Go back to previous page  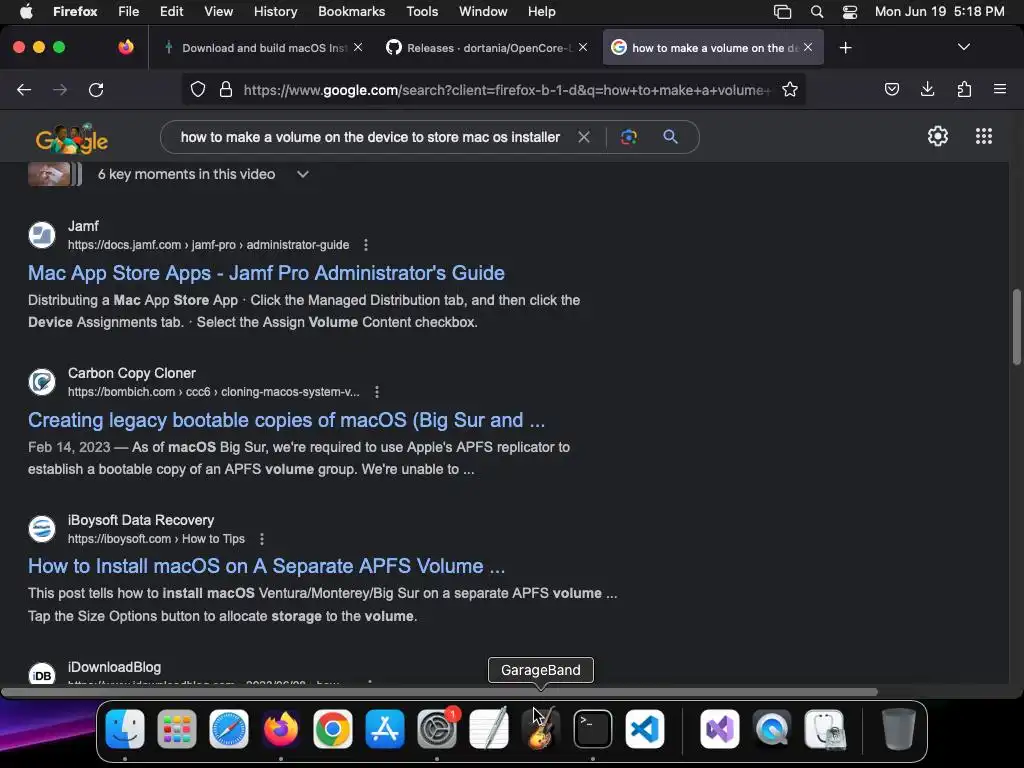(24, 90)
